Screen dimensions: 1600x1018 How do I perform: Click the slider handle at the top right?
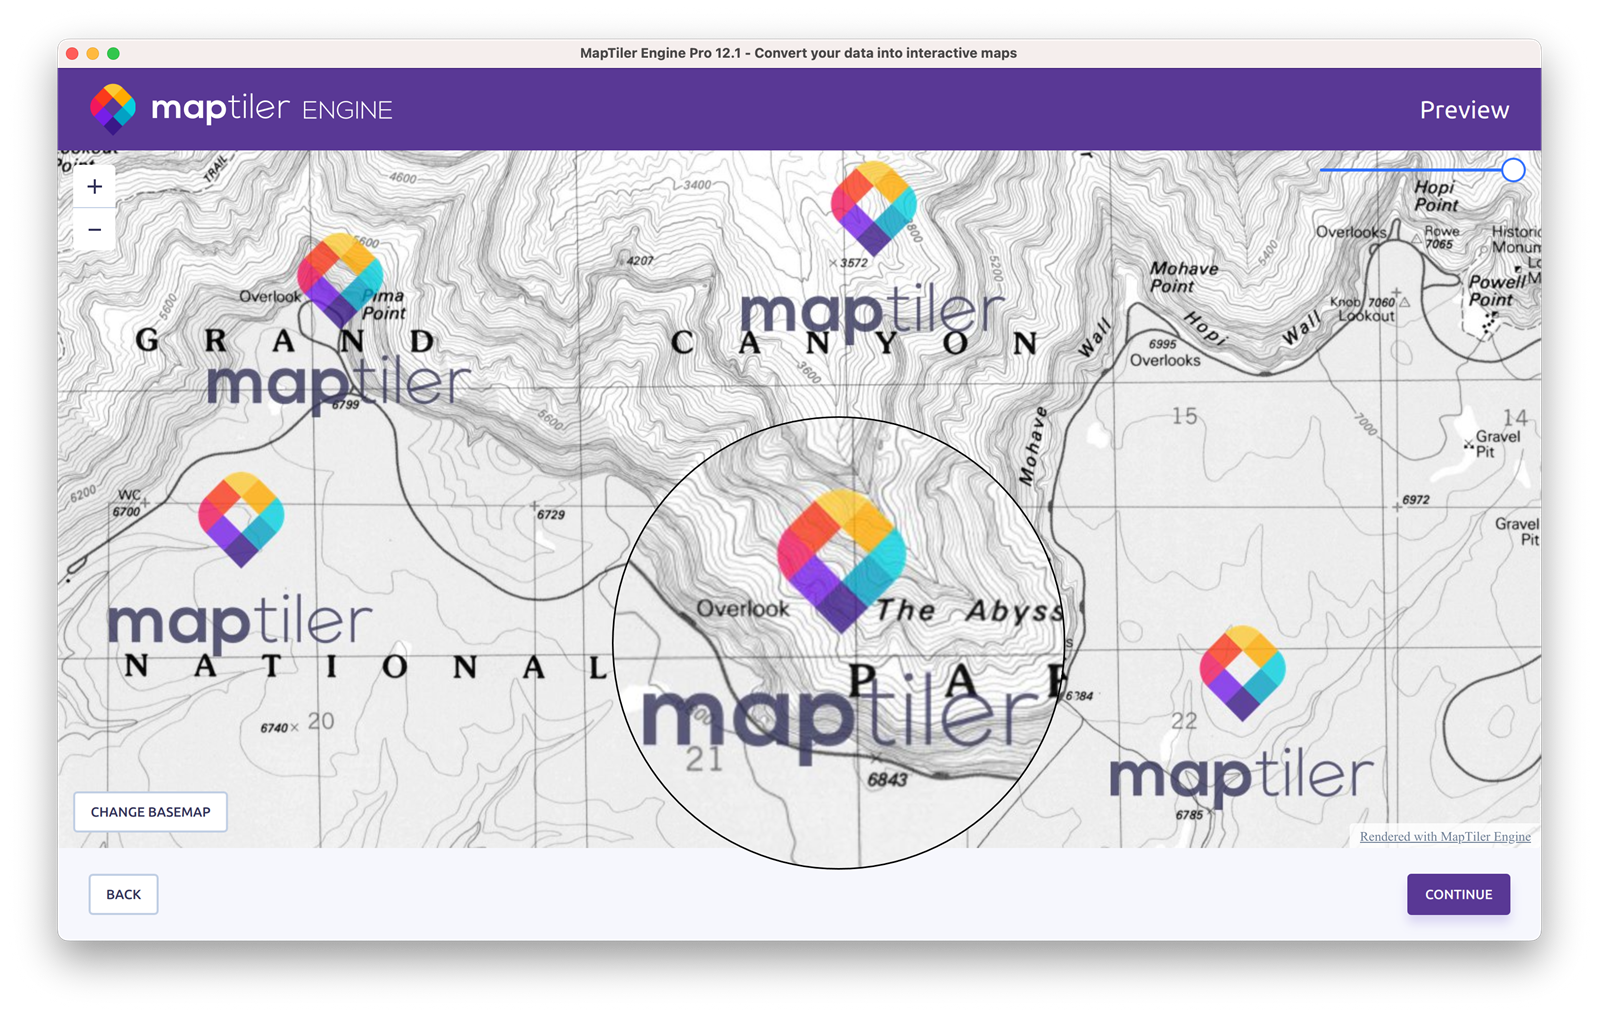[x=1513, y=170]
